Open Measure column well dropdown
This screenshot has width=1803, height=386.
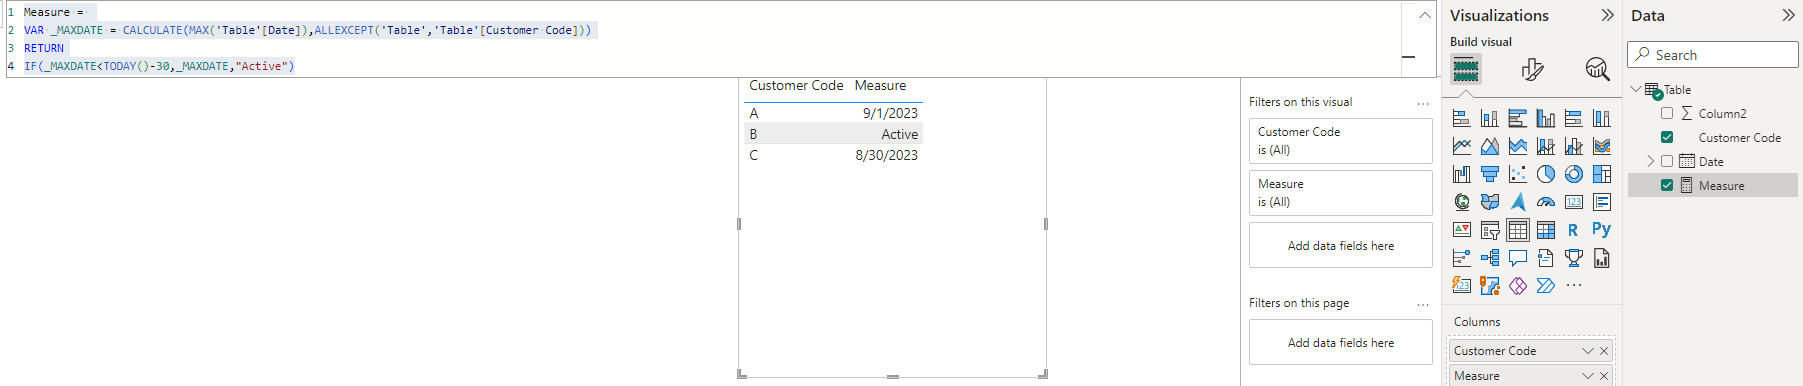point(1587,376)
